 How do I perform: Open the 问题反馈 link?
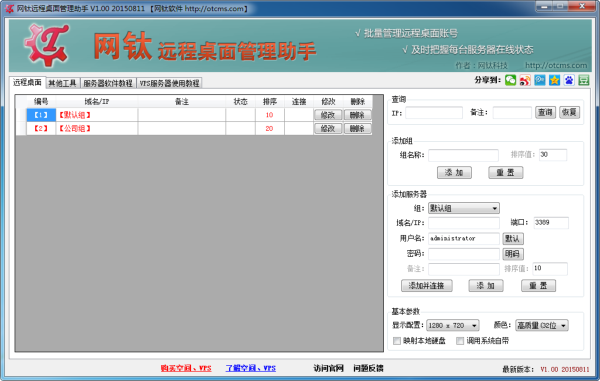click(368, 368)
